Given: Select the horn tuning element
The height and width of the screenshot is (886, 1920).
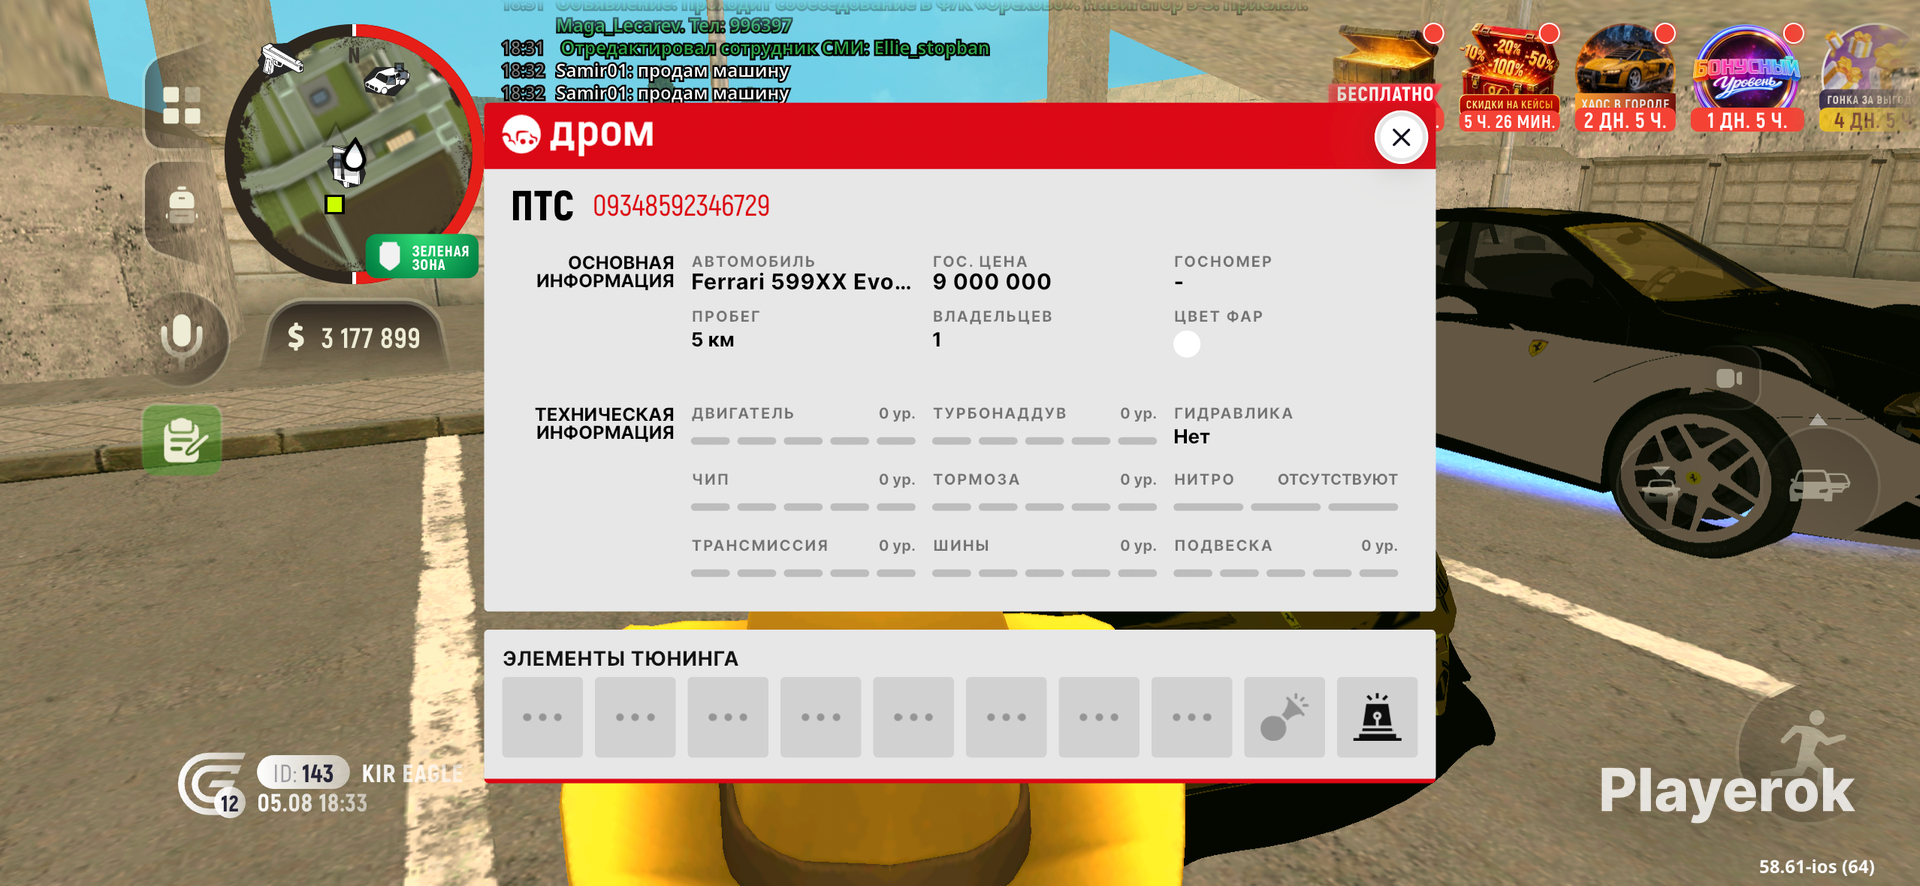Looking at the screenshot, I should [x=1285, y=717].
